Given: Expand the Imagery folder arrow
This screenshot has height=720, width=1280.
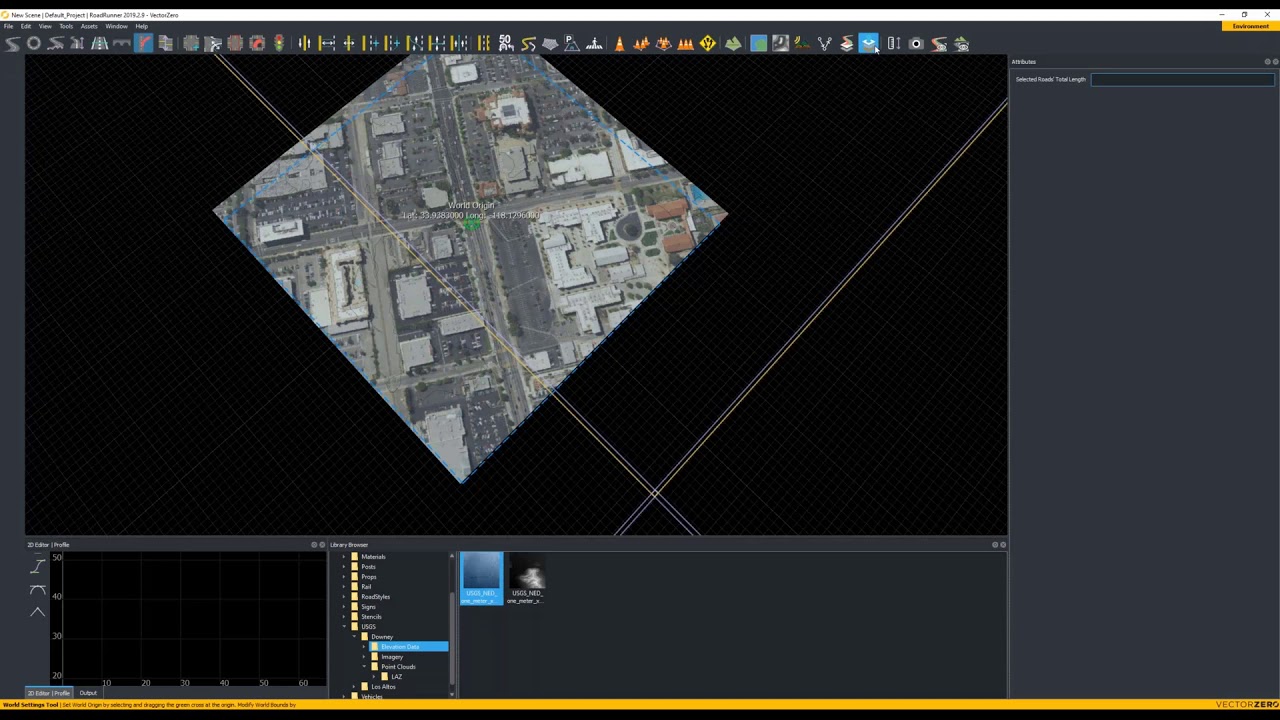Looking at the screenshot, I should tap(364, 657).
